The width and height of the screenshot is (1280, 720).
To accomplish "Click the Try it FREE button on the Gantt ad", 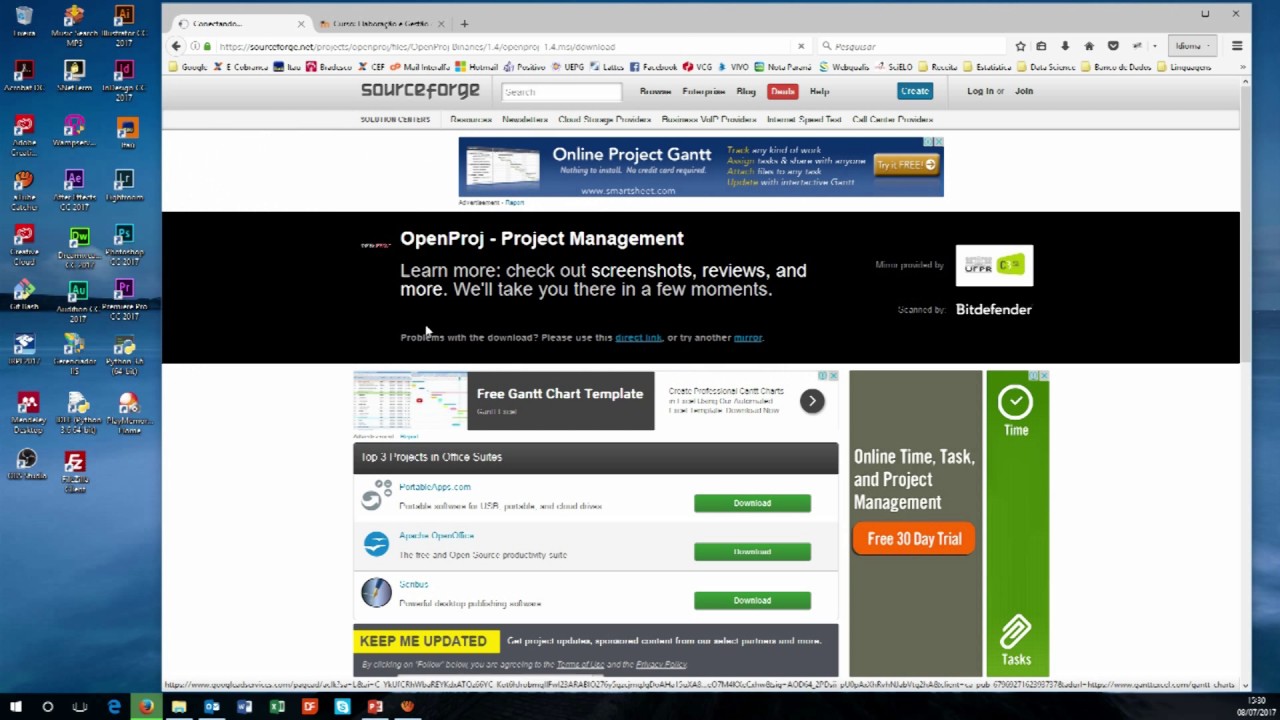I will 904,165.
